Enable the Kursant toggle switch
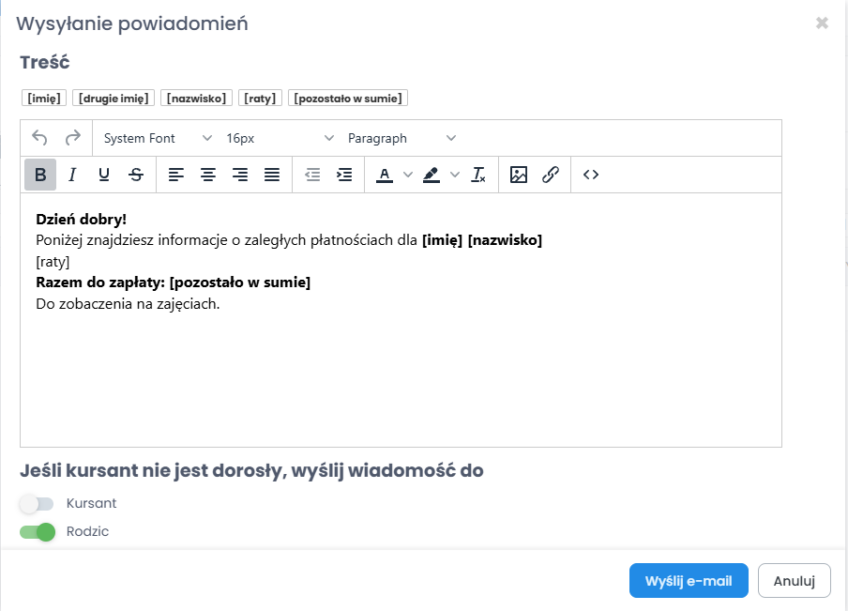Image resolution: width=848 pixels, height=611 pixels. point(37,504)
